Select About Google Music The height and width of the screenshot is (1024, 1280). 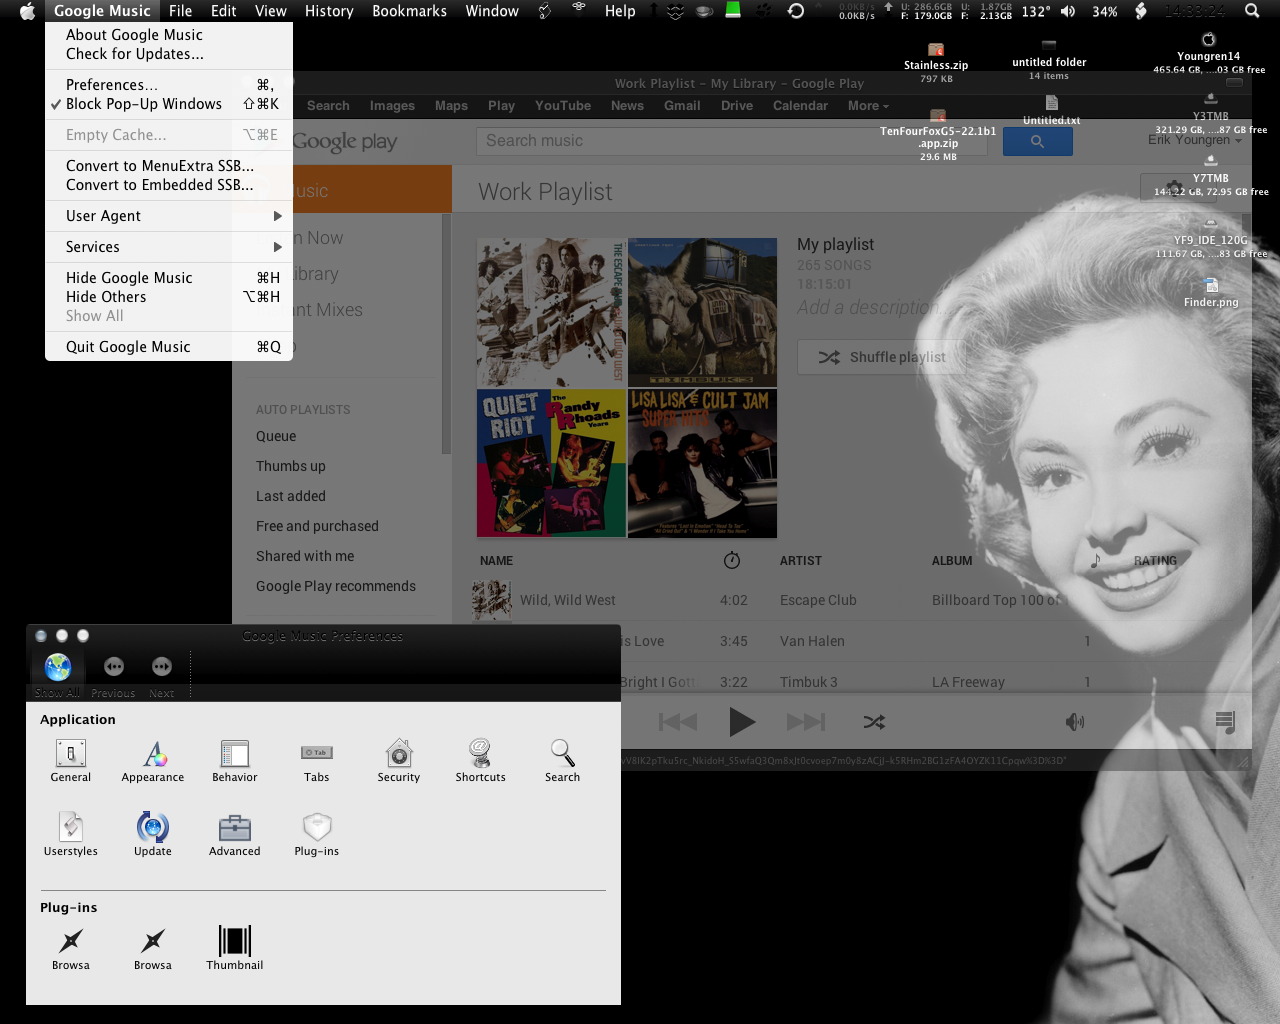pos(169,35)
